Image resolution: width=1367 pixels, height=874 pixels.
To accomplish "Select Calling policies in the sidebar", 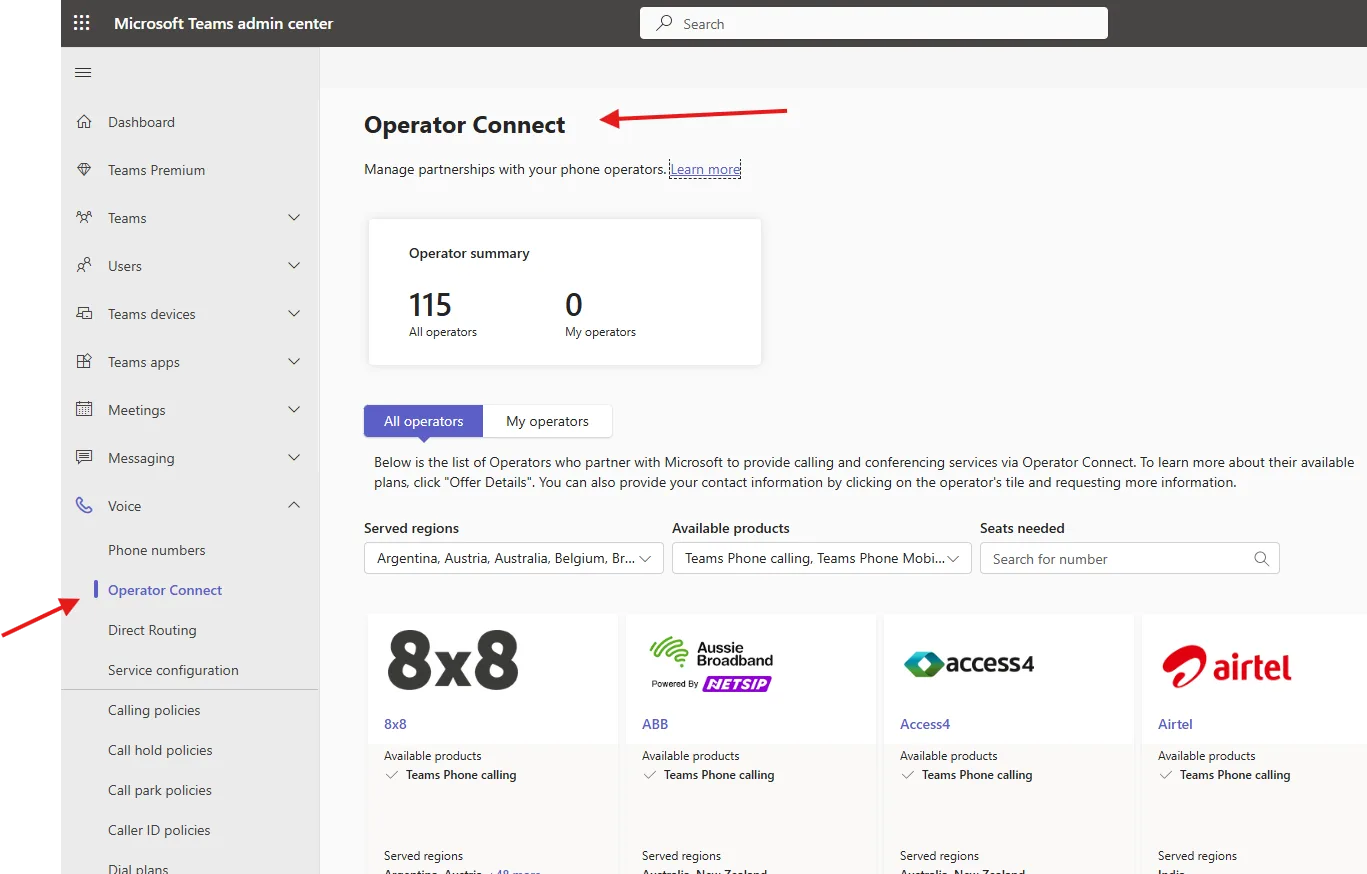I will coord(154,710).
